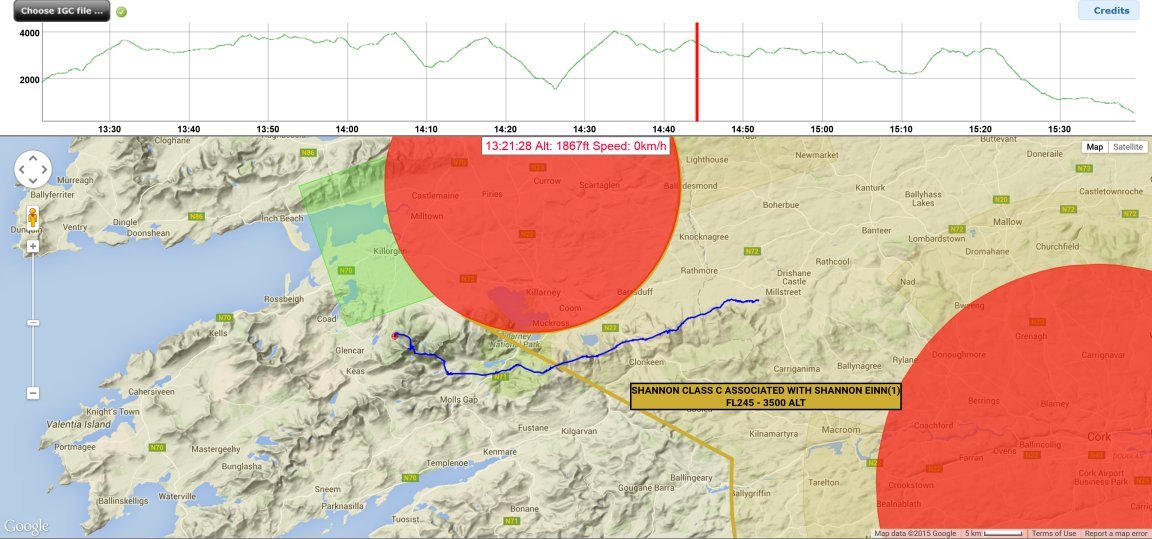Select the Street View pegman icon
1152x539 pixels.
(x=32, y=217)
